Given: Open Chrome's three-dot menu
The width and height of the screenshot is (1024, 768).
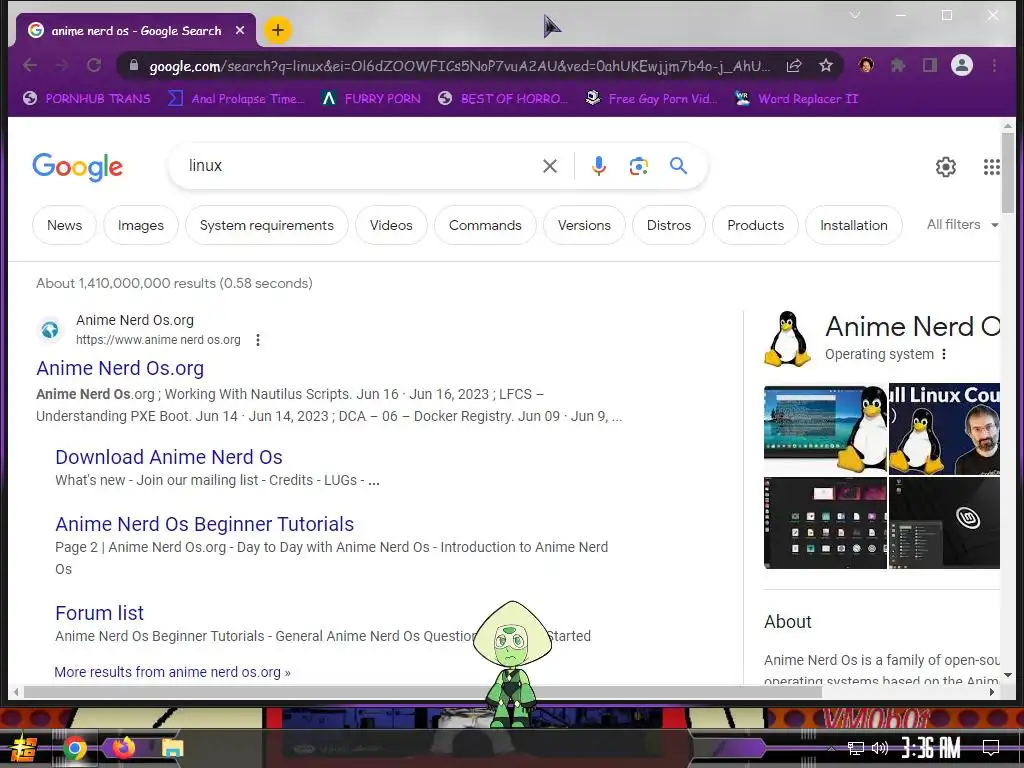Looking at the screenshot, I should click(x=994, y=65).
